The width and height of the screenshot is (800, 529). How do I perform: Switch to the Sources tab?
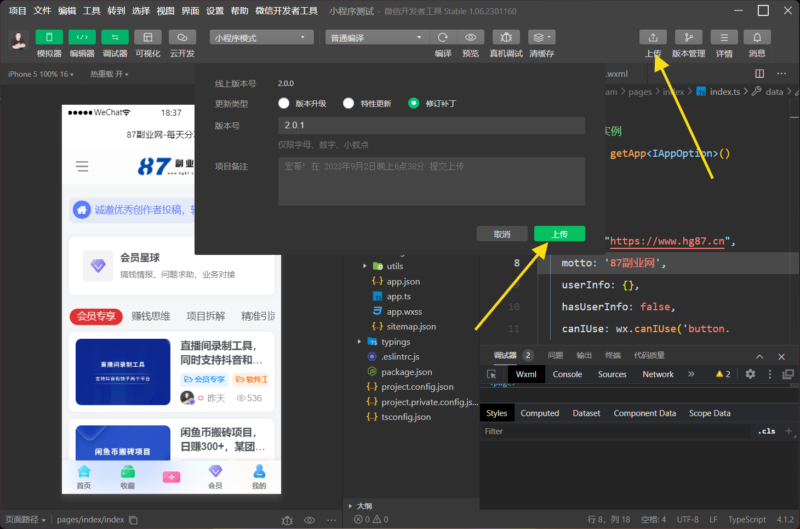click(x=612, y=374)
